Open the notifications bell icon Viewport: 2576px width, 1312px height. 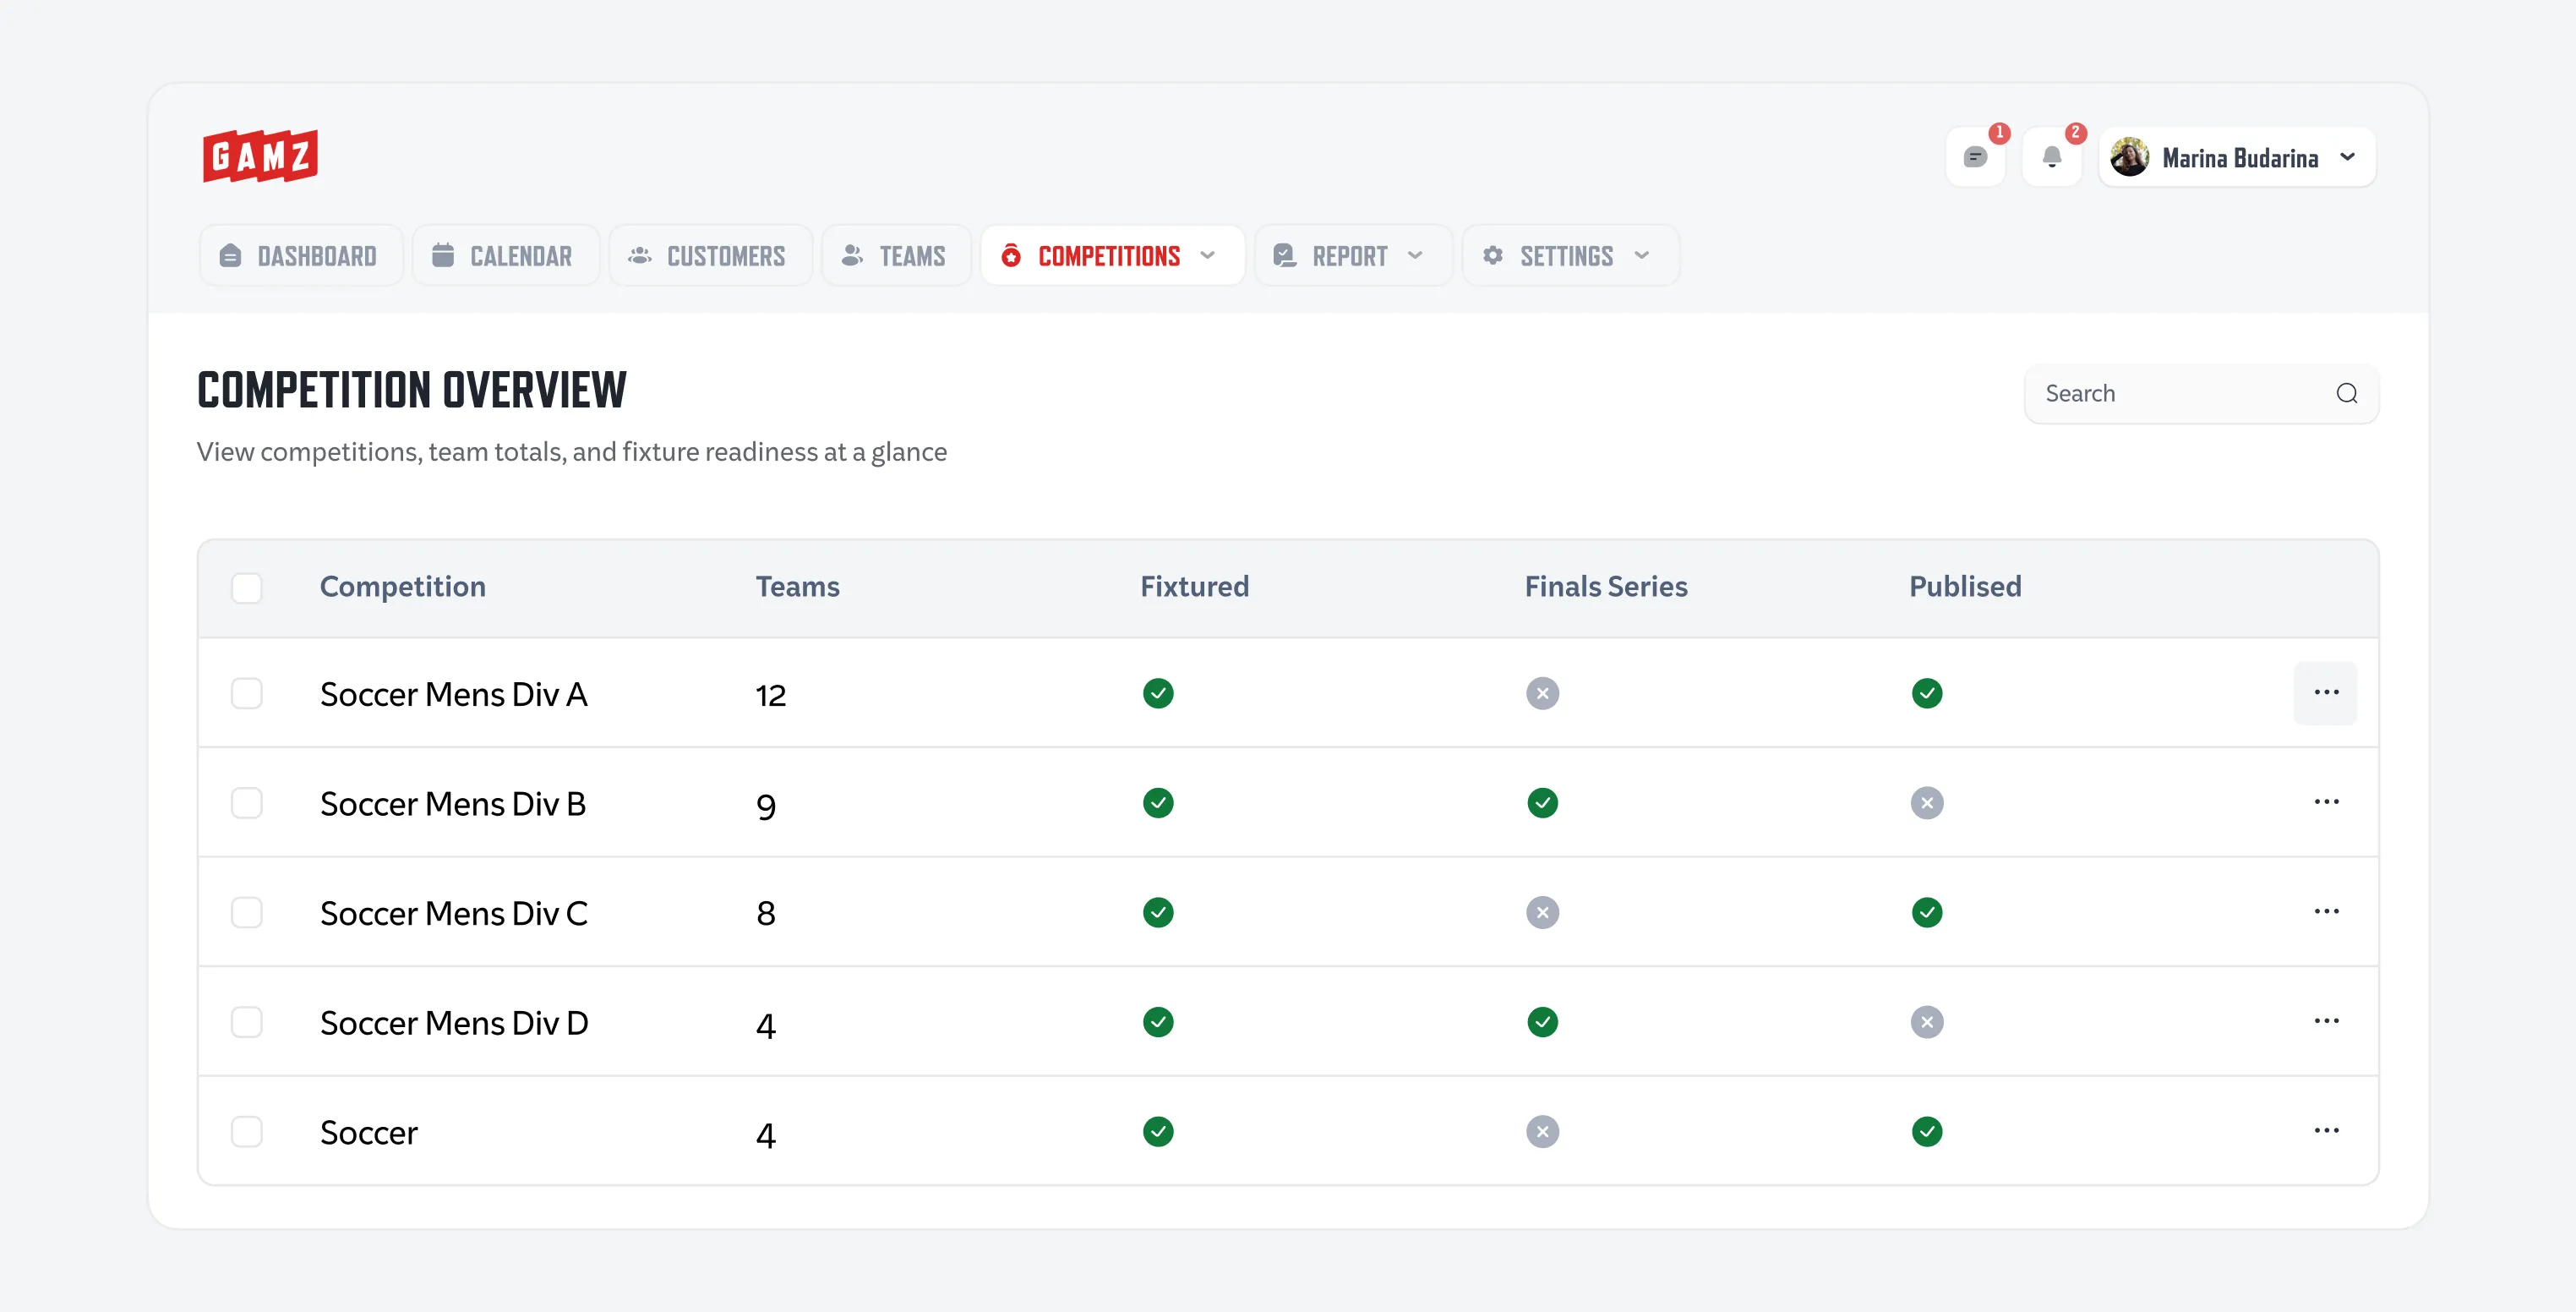2051,157
